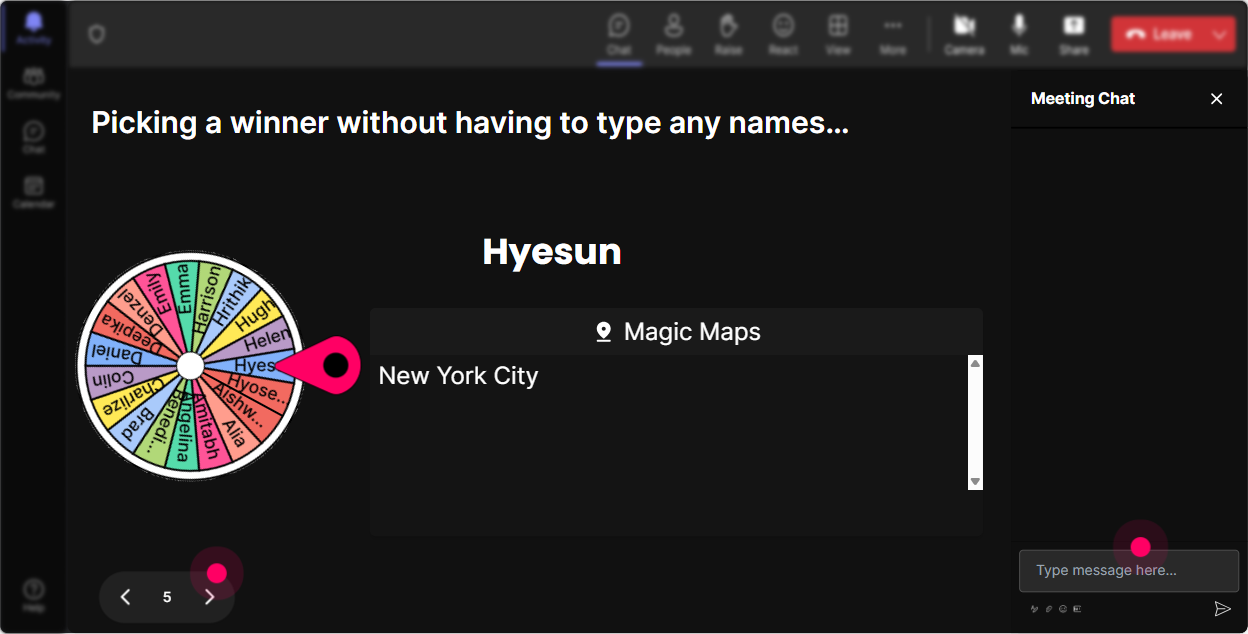Raise your hand in the meeting

point(728,34)
